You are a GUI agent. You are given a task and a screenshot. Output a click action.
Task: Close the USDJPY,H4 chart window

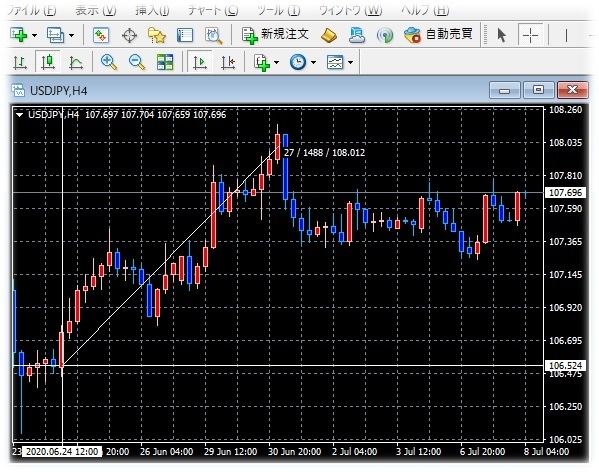pos(572,90)
